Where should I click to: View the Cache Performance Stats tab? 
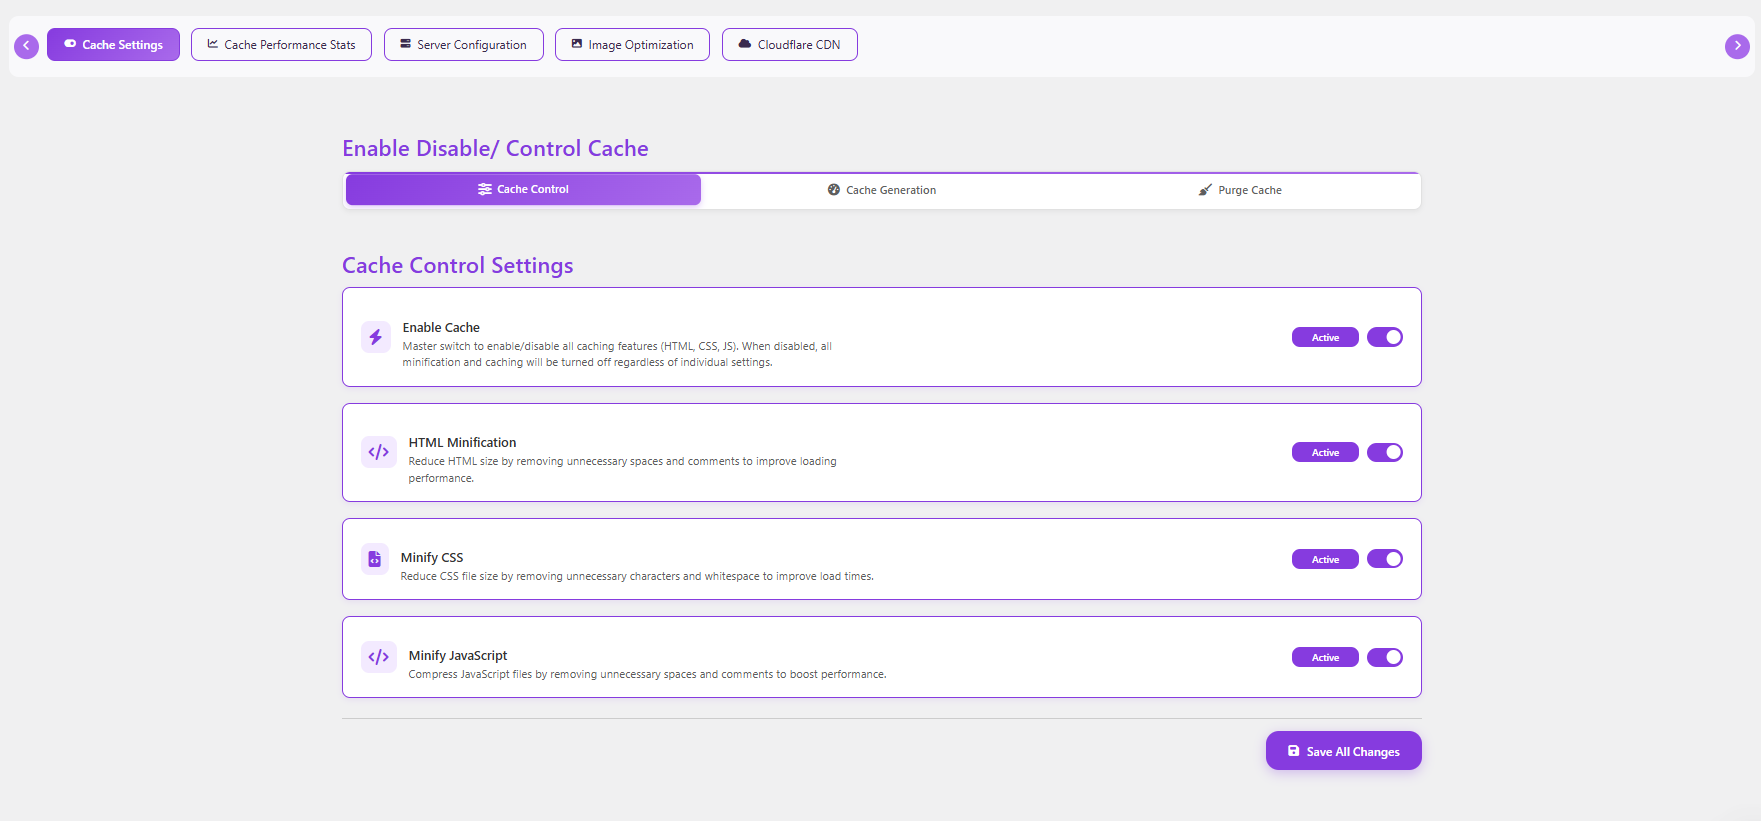click(281, 45)
